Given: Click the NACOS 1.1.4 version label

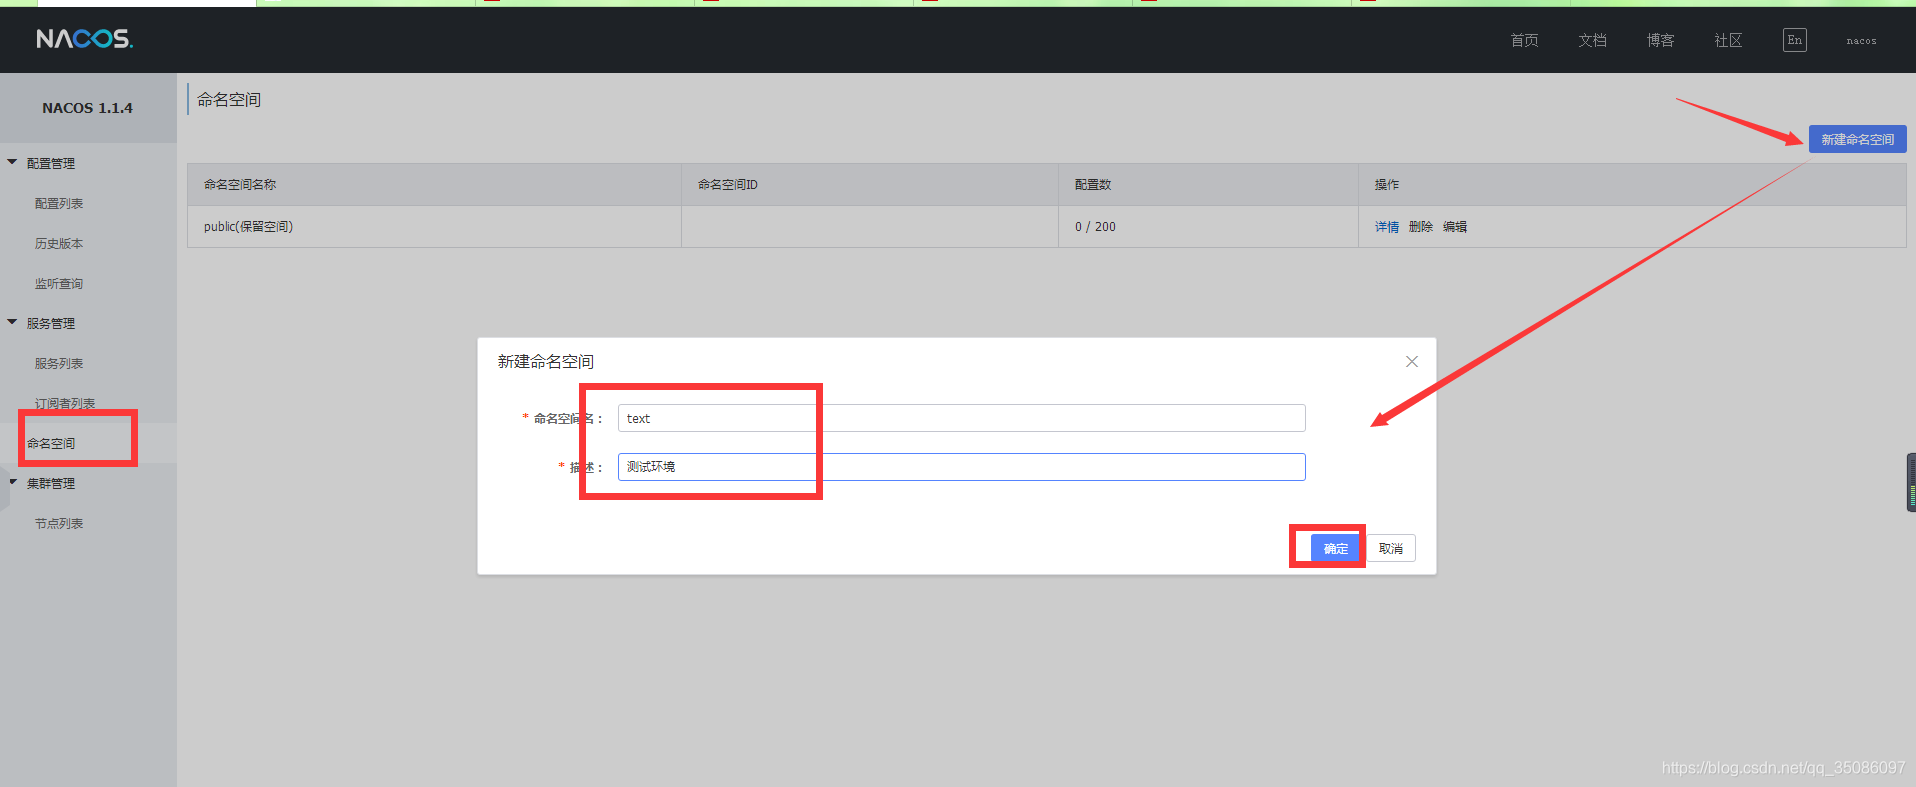Looking at the screenshot, I should (87, 108).
